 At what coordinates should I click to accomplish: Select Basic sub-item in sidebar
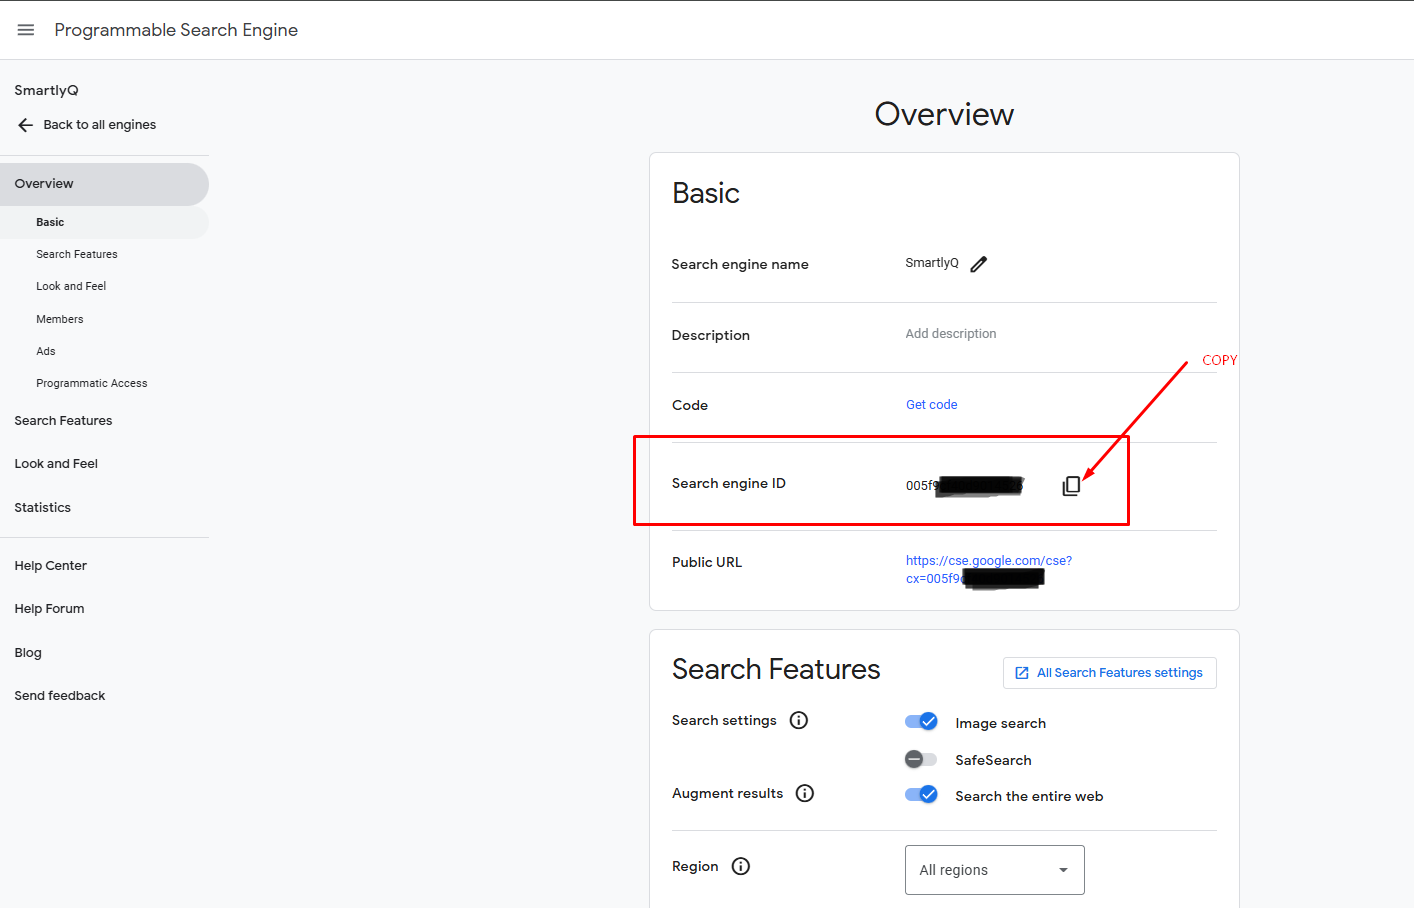click(x=104, y=222)
